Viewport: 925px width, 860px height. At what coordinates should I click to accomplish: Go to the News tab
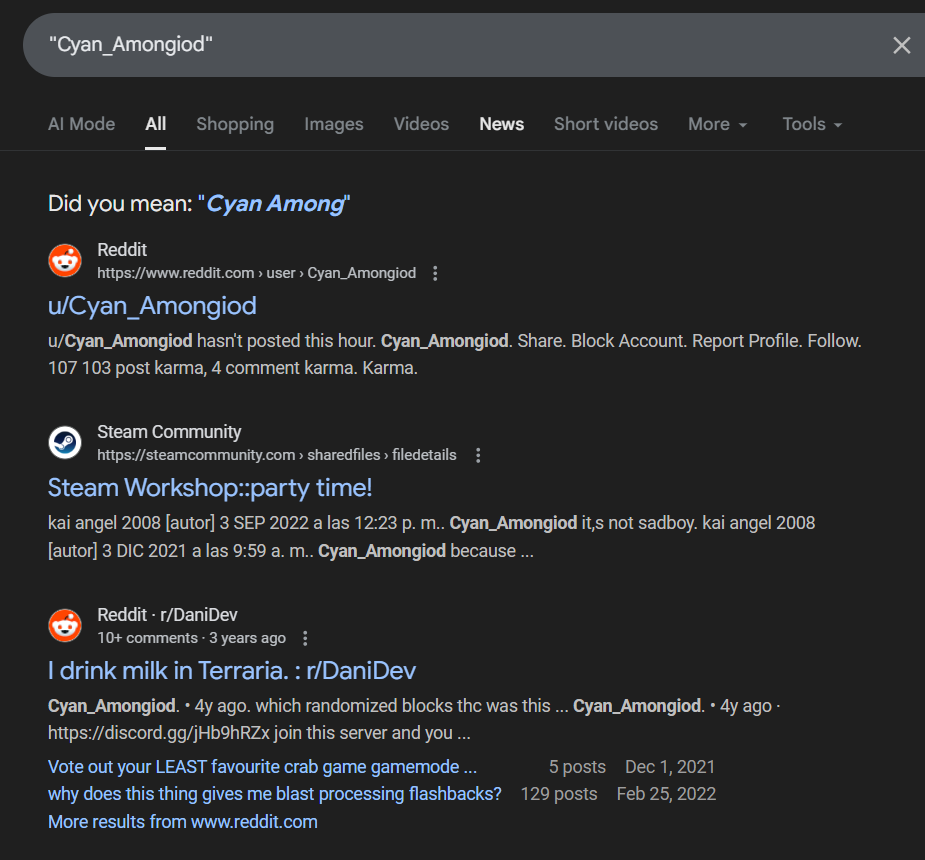pos(501,124)
